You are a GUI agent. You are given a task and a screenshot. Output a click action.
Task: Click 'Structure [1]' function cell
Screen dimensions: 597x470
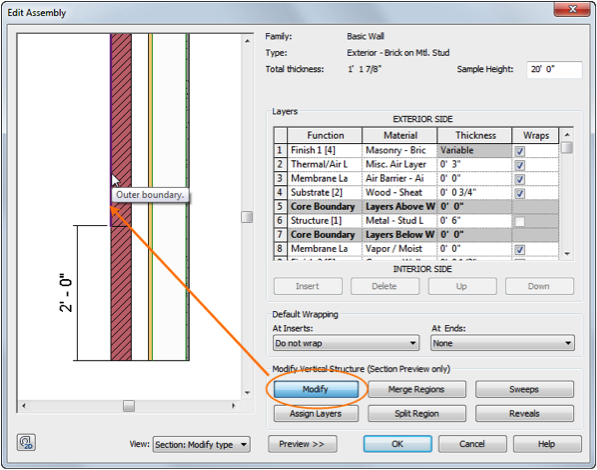325,221
